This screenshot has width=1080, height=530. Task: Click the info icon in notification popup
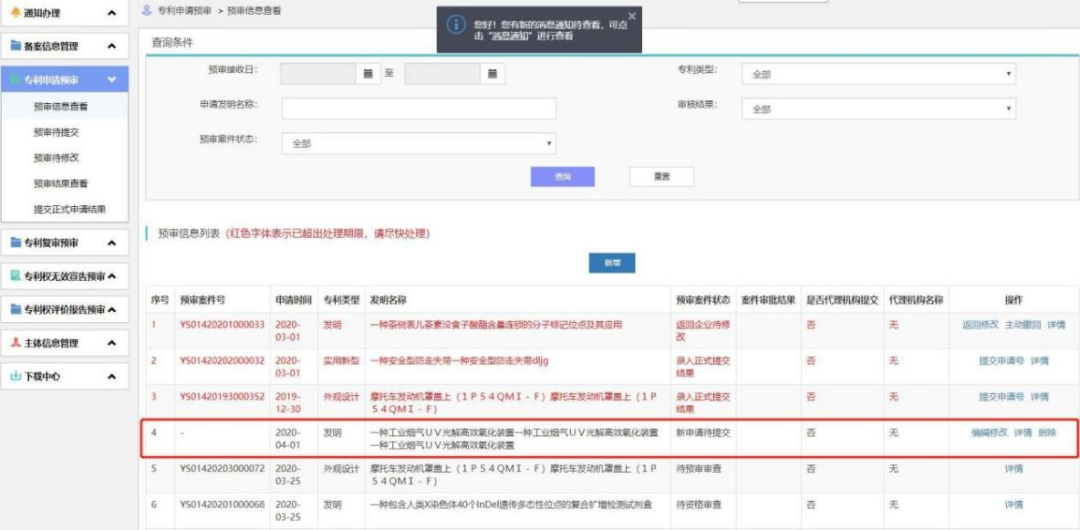pos(455,25)
